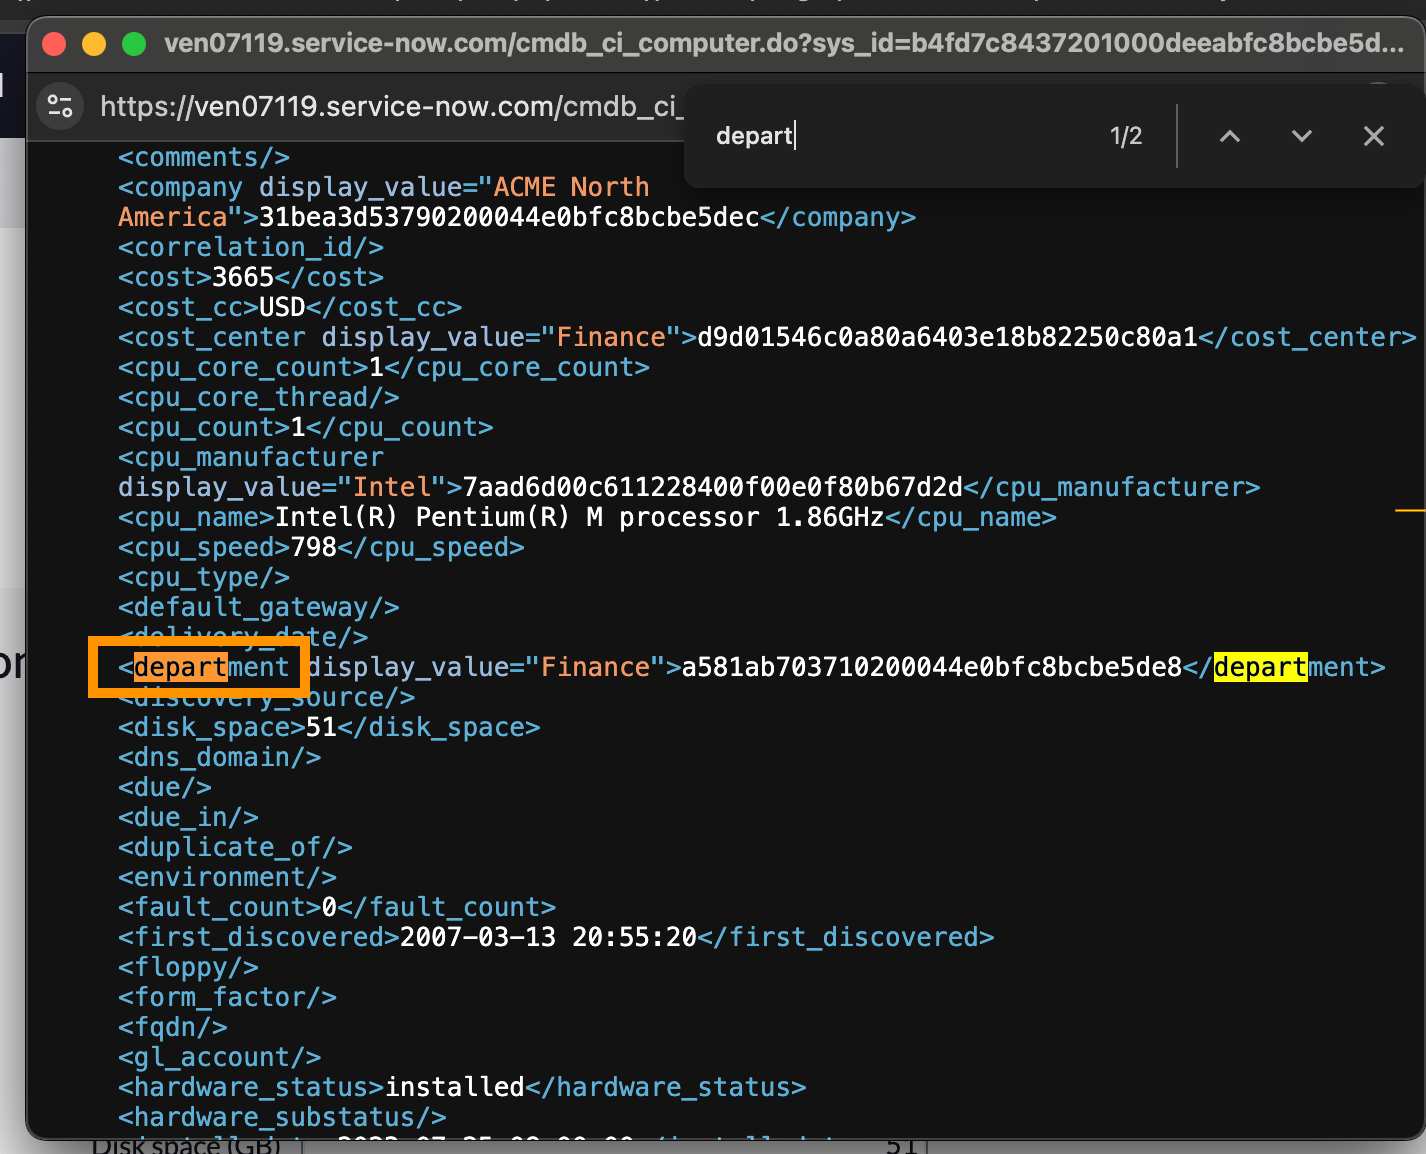Click the cost_center sys_id value

947,337
